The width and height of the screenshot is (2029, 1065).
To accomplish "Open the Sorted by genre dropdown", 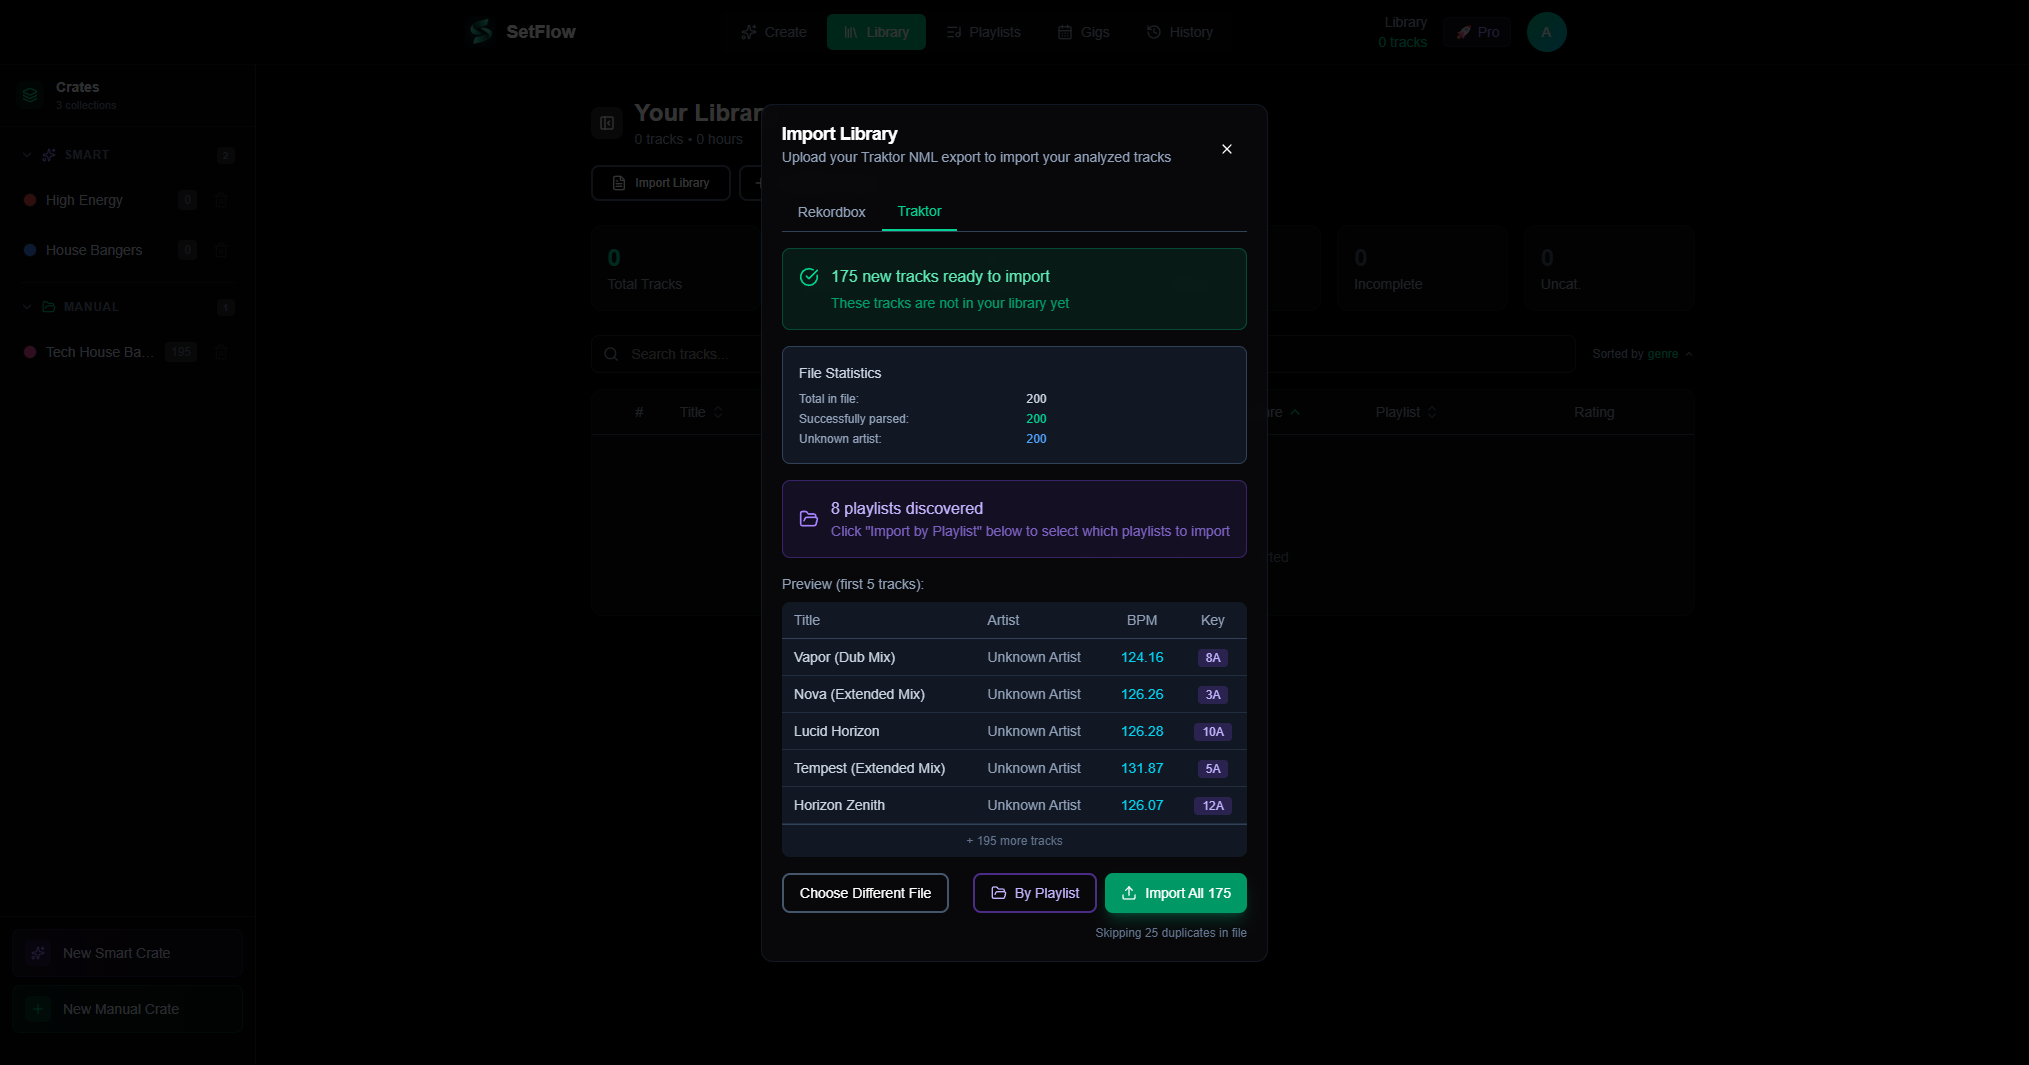I will point(1640,353).
